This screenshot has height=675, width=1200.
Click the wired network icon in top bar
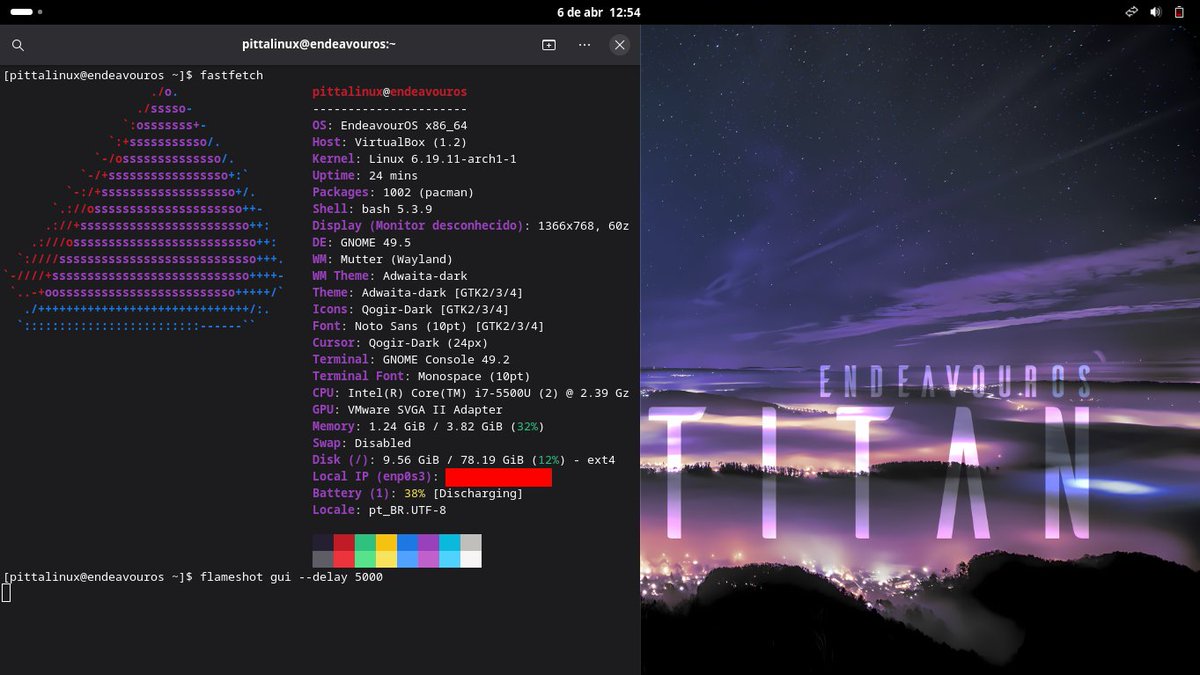pos(1131,12)
